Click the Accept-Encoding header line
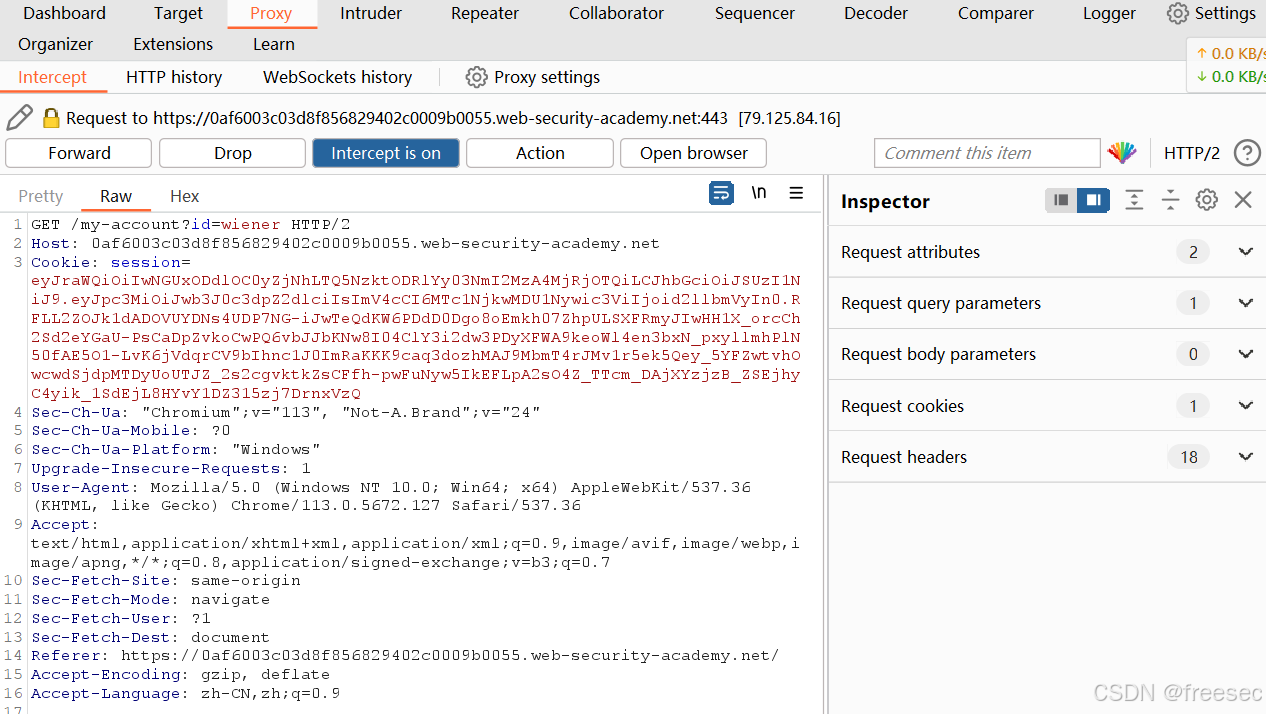 [x=180, y=675]
